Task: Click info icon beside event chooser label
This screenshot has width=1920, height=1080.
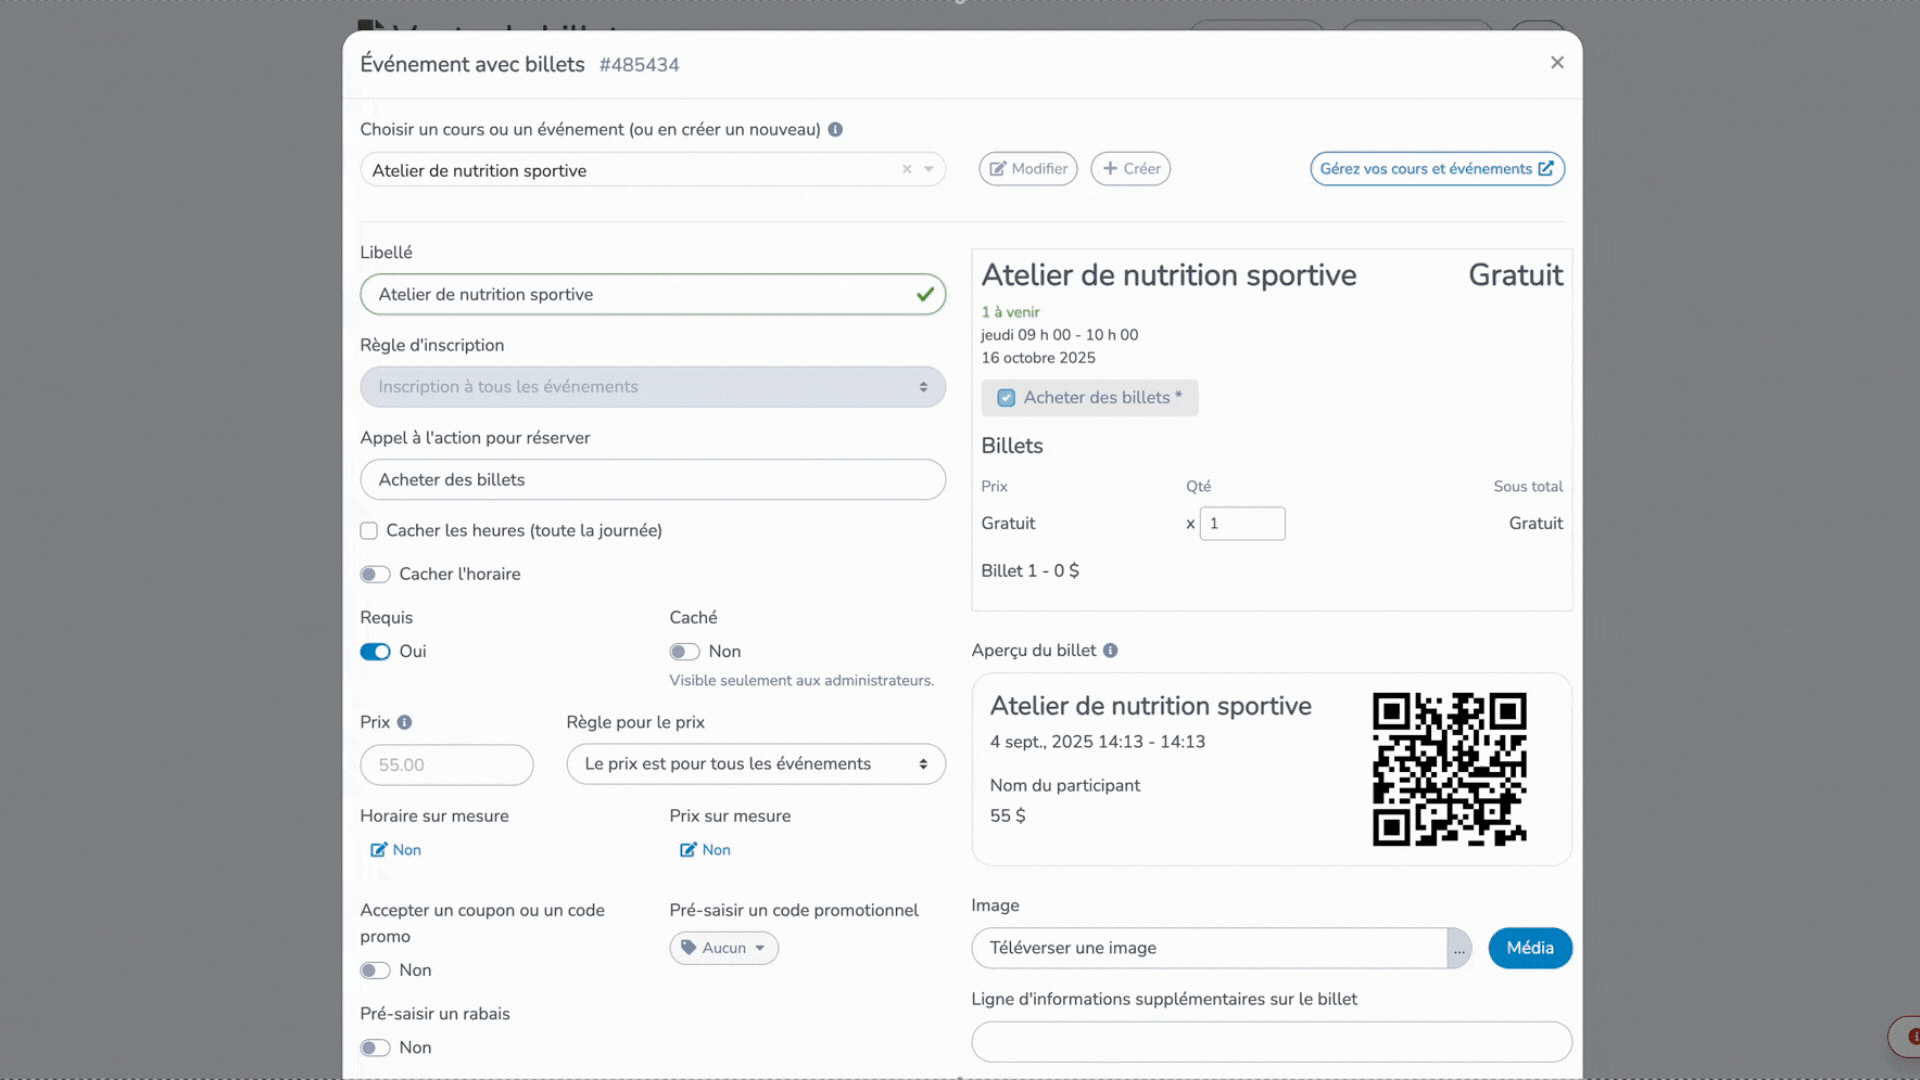Action: pyautogui.click(x=835, y=130)
